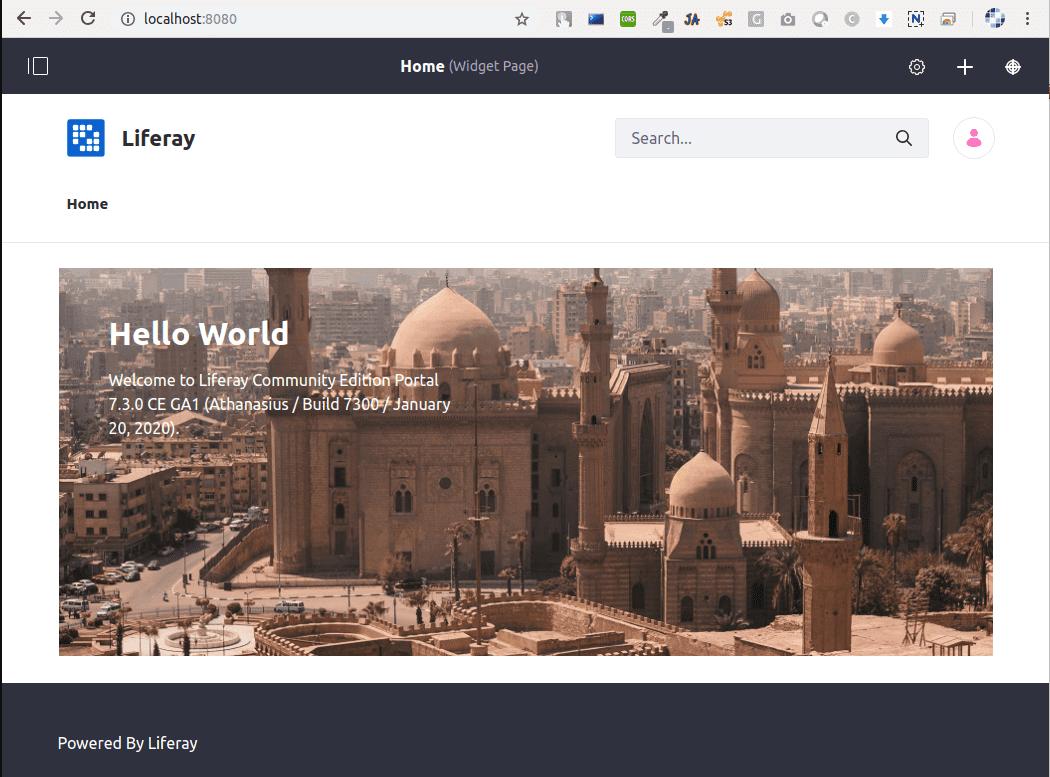Open the page configuration gear

tap(917, 67)
